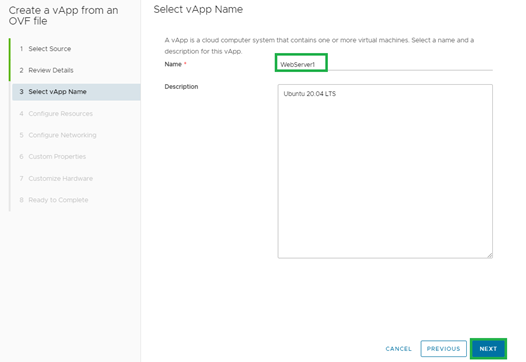
Task: Open Configure Networking step in sidebar
Action: (x=62, y=135)
